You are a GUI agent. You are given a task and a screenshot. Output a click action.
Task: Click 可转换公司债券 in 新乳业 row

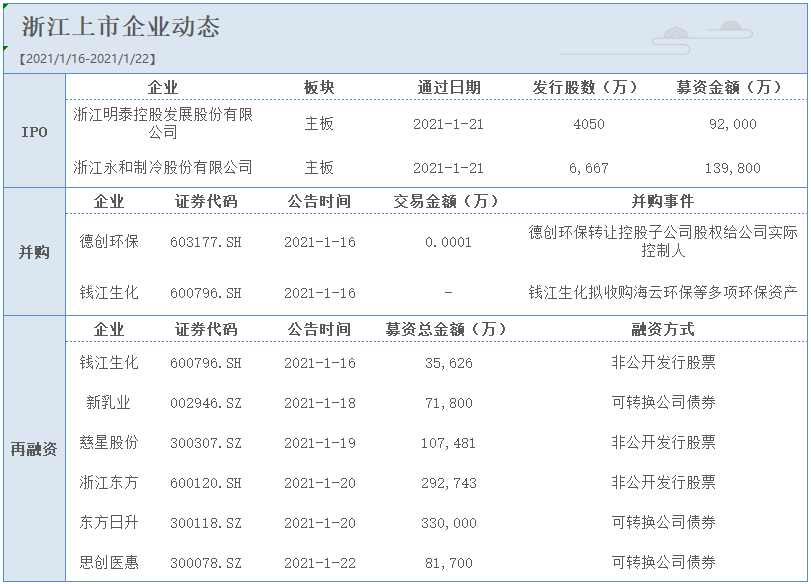coord(663,402)
